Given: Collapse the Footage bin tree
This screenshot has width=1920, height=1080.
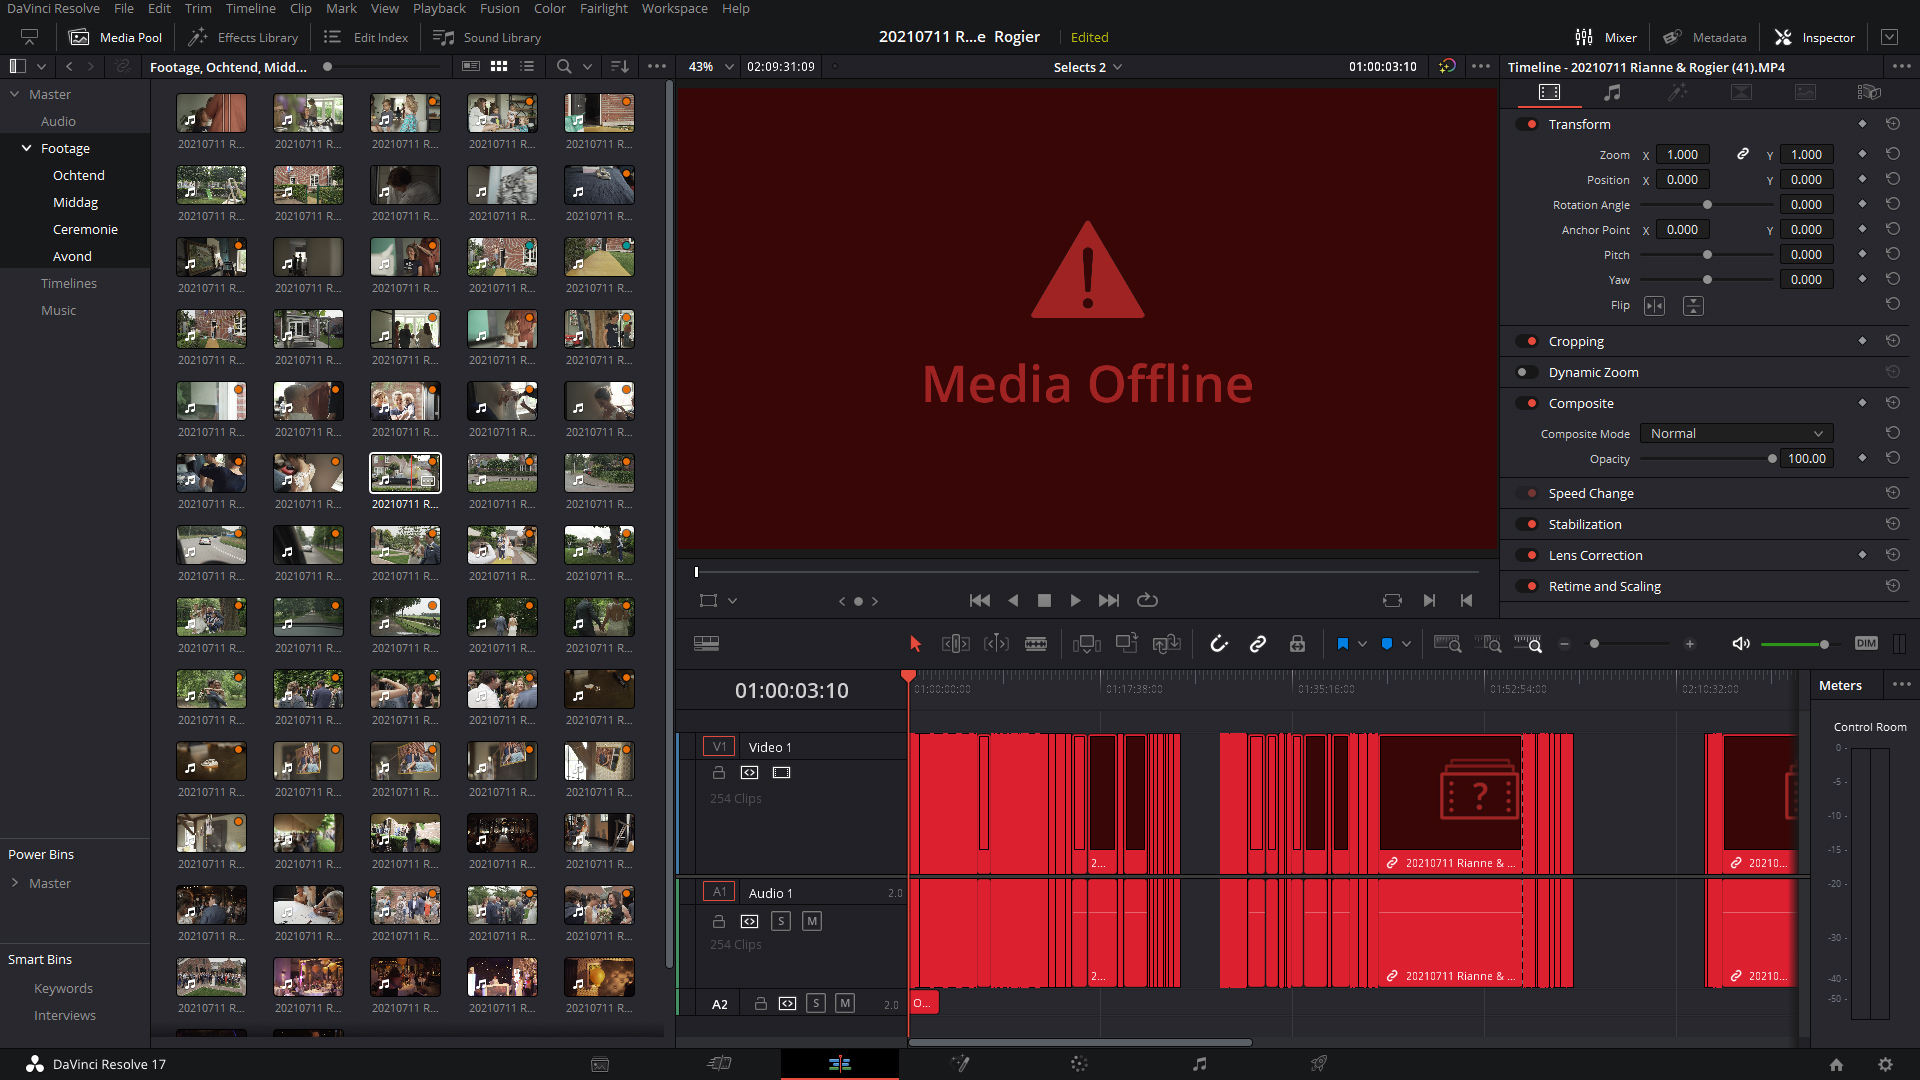Looking at the screenshot, I should (27, 149).
